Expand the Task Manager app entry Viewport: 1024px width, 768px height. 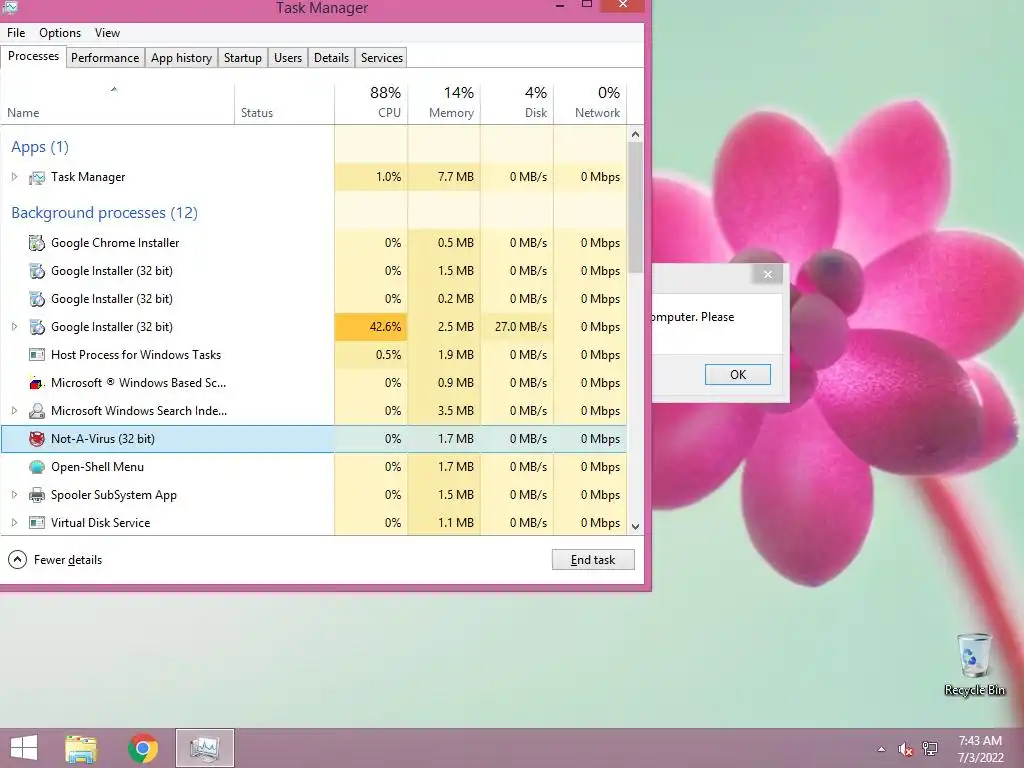[x=14, y=177]
